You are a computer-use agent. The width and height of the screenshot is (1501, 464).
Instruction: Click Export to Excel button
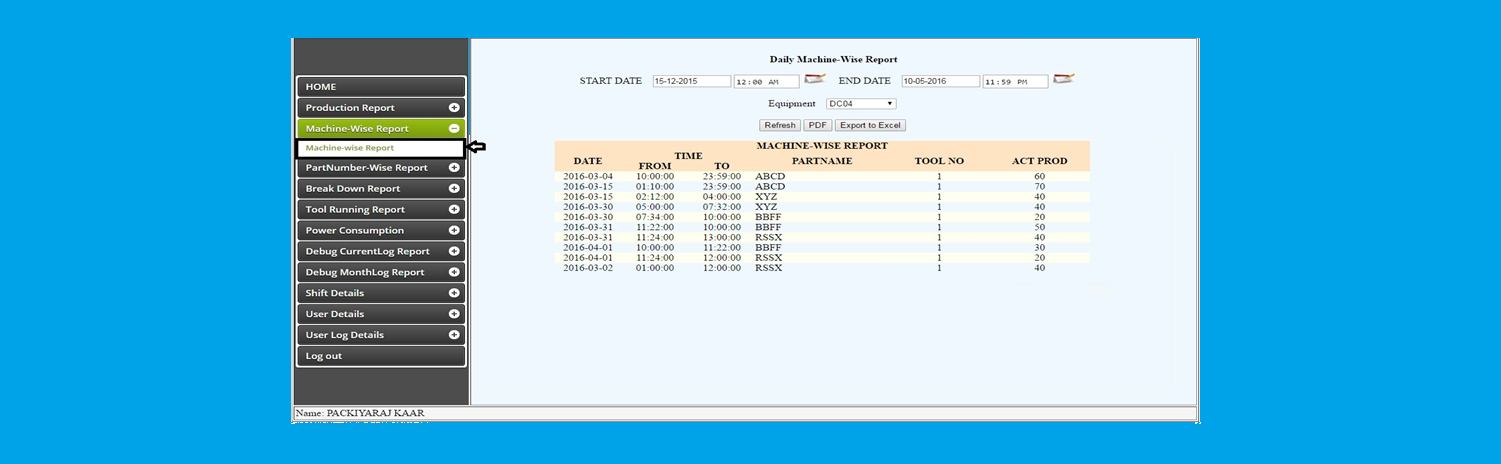pos(870,125)
